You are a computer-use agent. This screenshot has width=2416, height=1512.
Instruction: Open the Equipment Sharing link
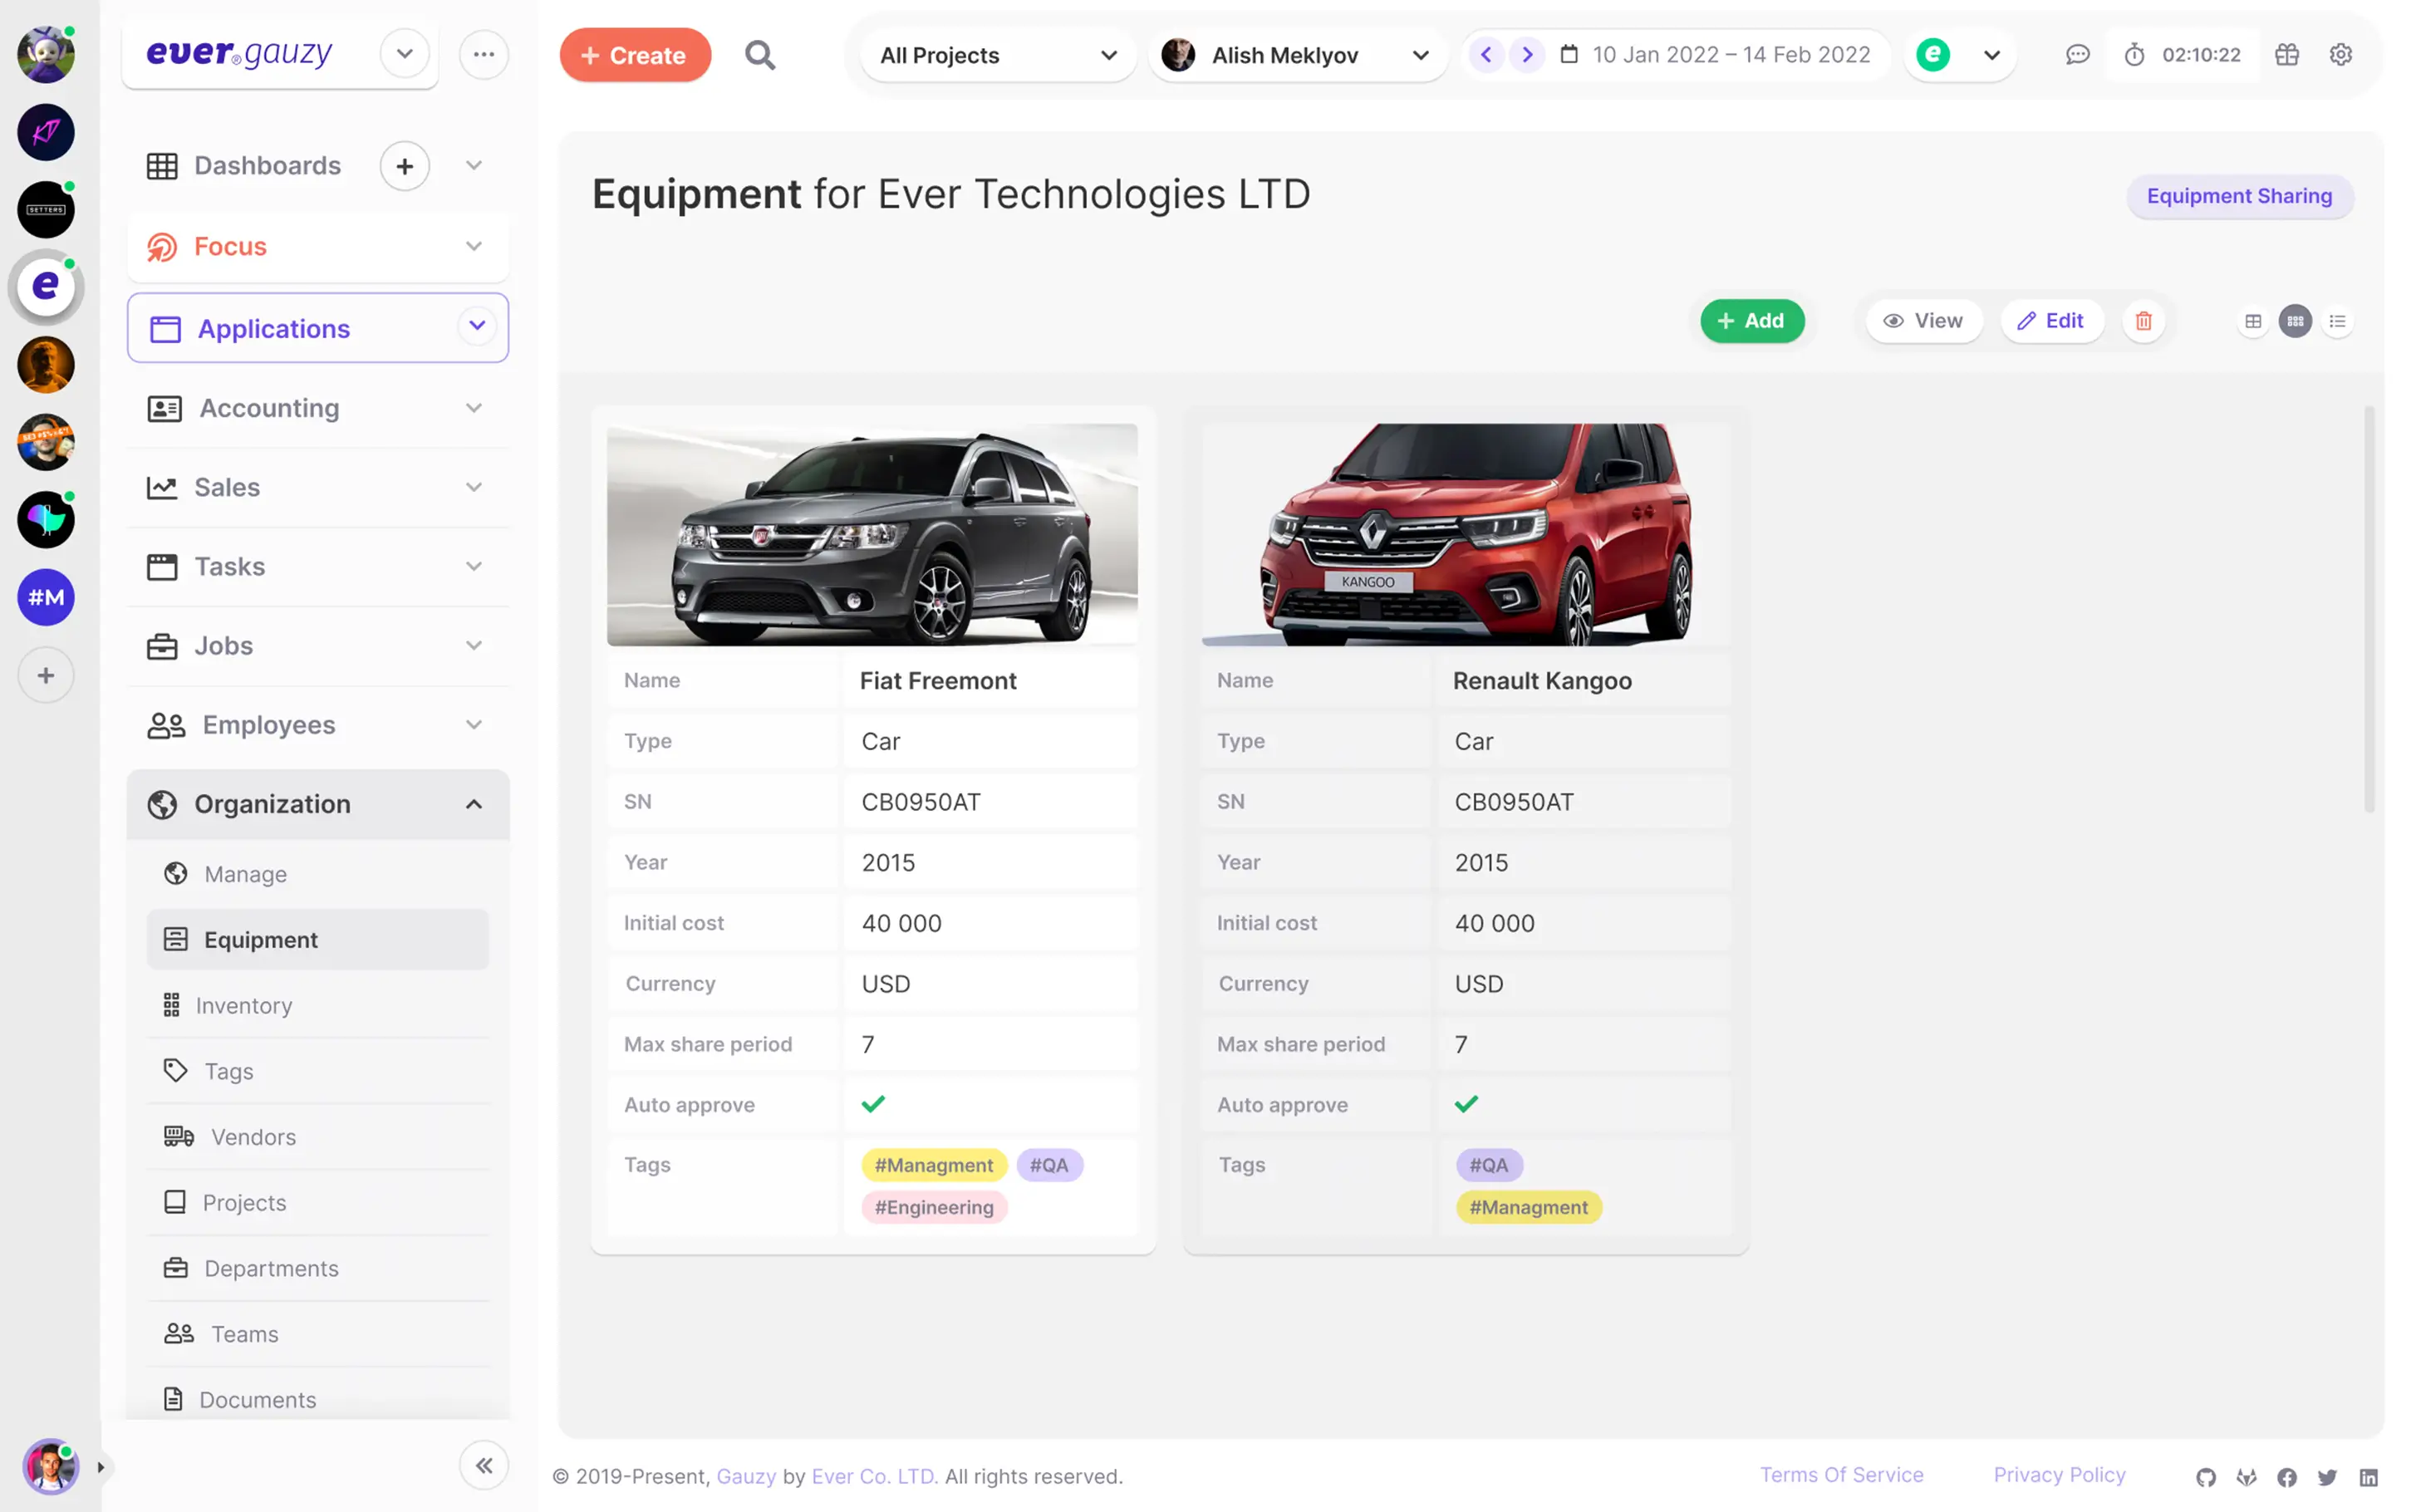point(2238,196)
